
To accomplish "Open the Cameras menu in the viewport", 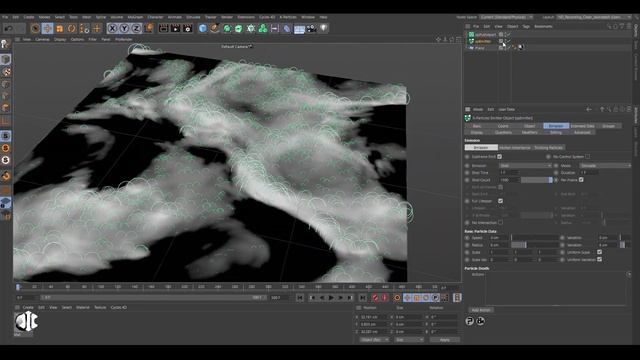I will tap(42, 40).
